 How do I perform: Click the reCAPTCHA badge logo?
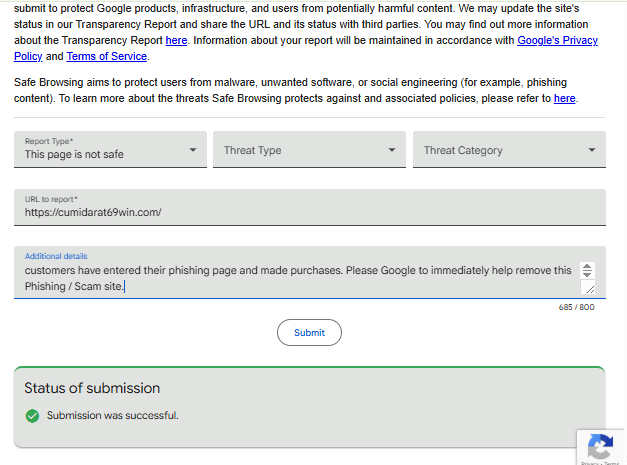tap(600, 446)
